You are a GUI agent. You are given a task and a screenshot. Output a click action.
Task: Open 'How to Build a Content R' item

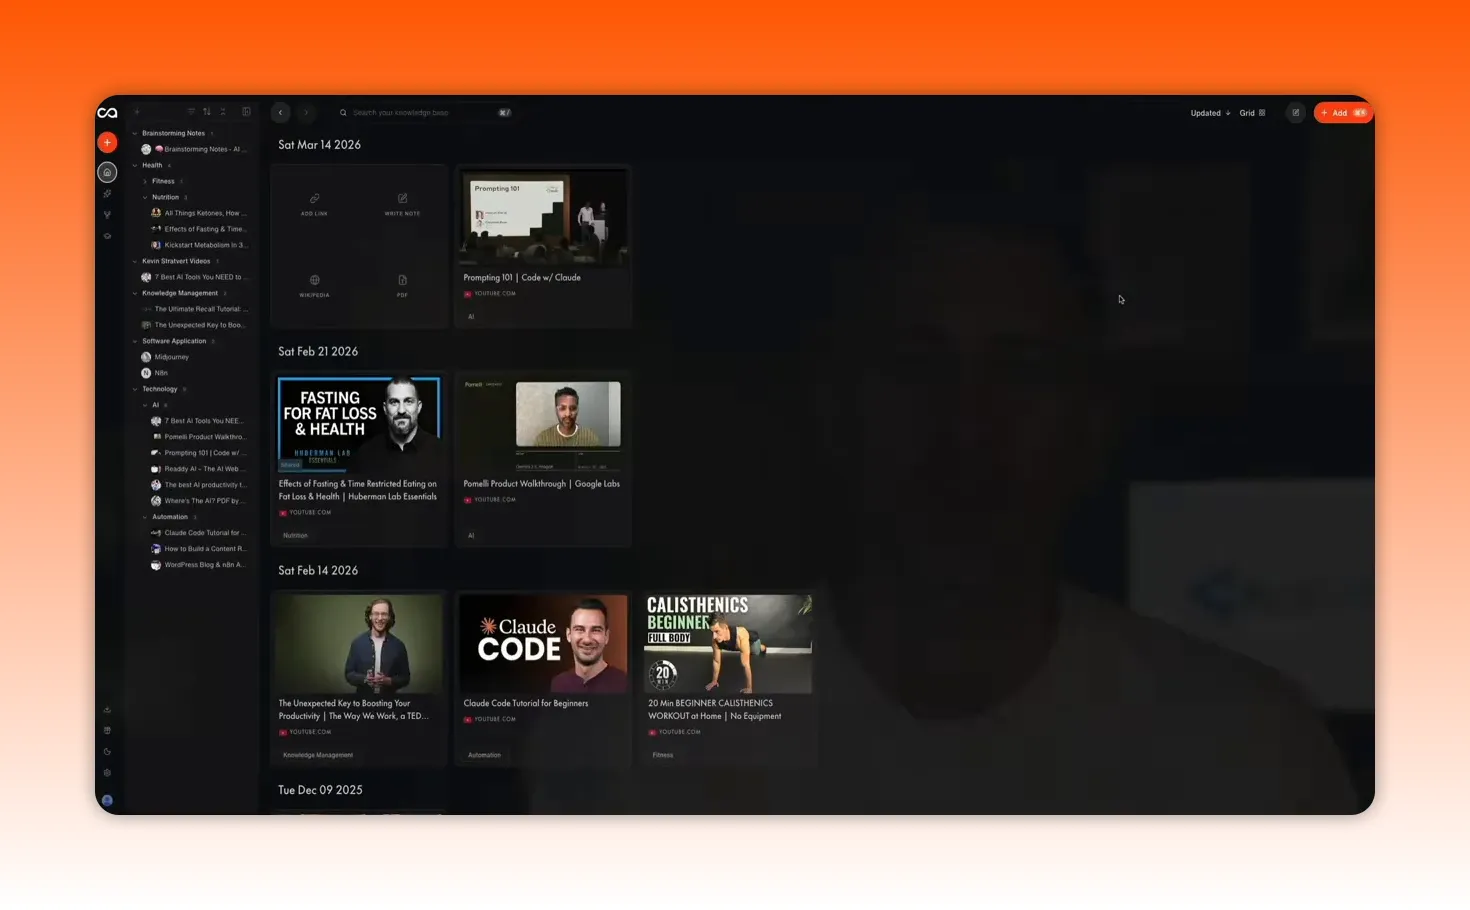point(198,549)
